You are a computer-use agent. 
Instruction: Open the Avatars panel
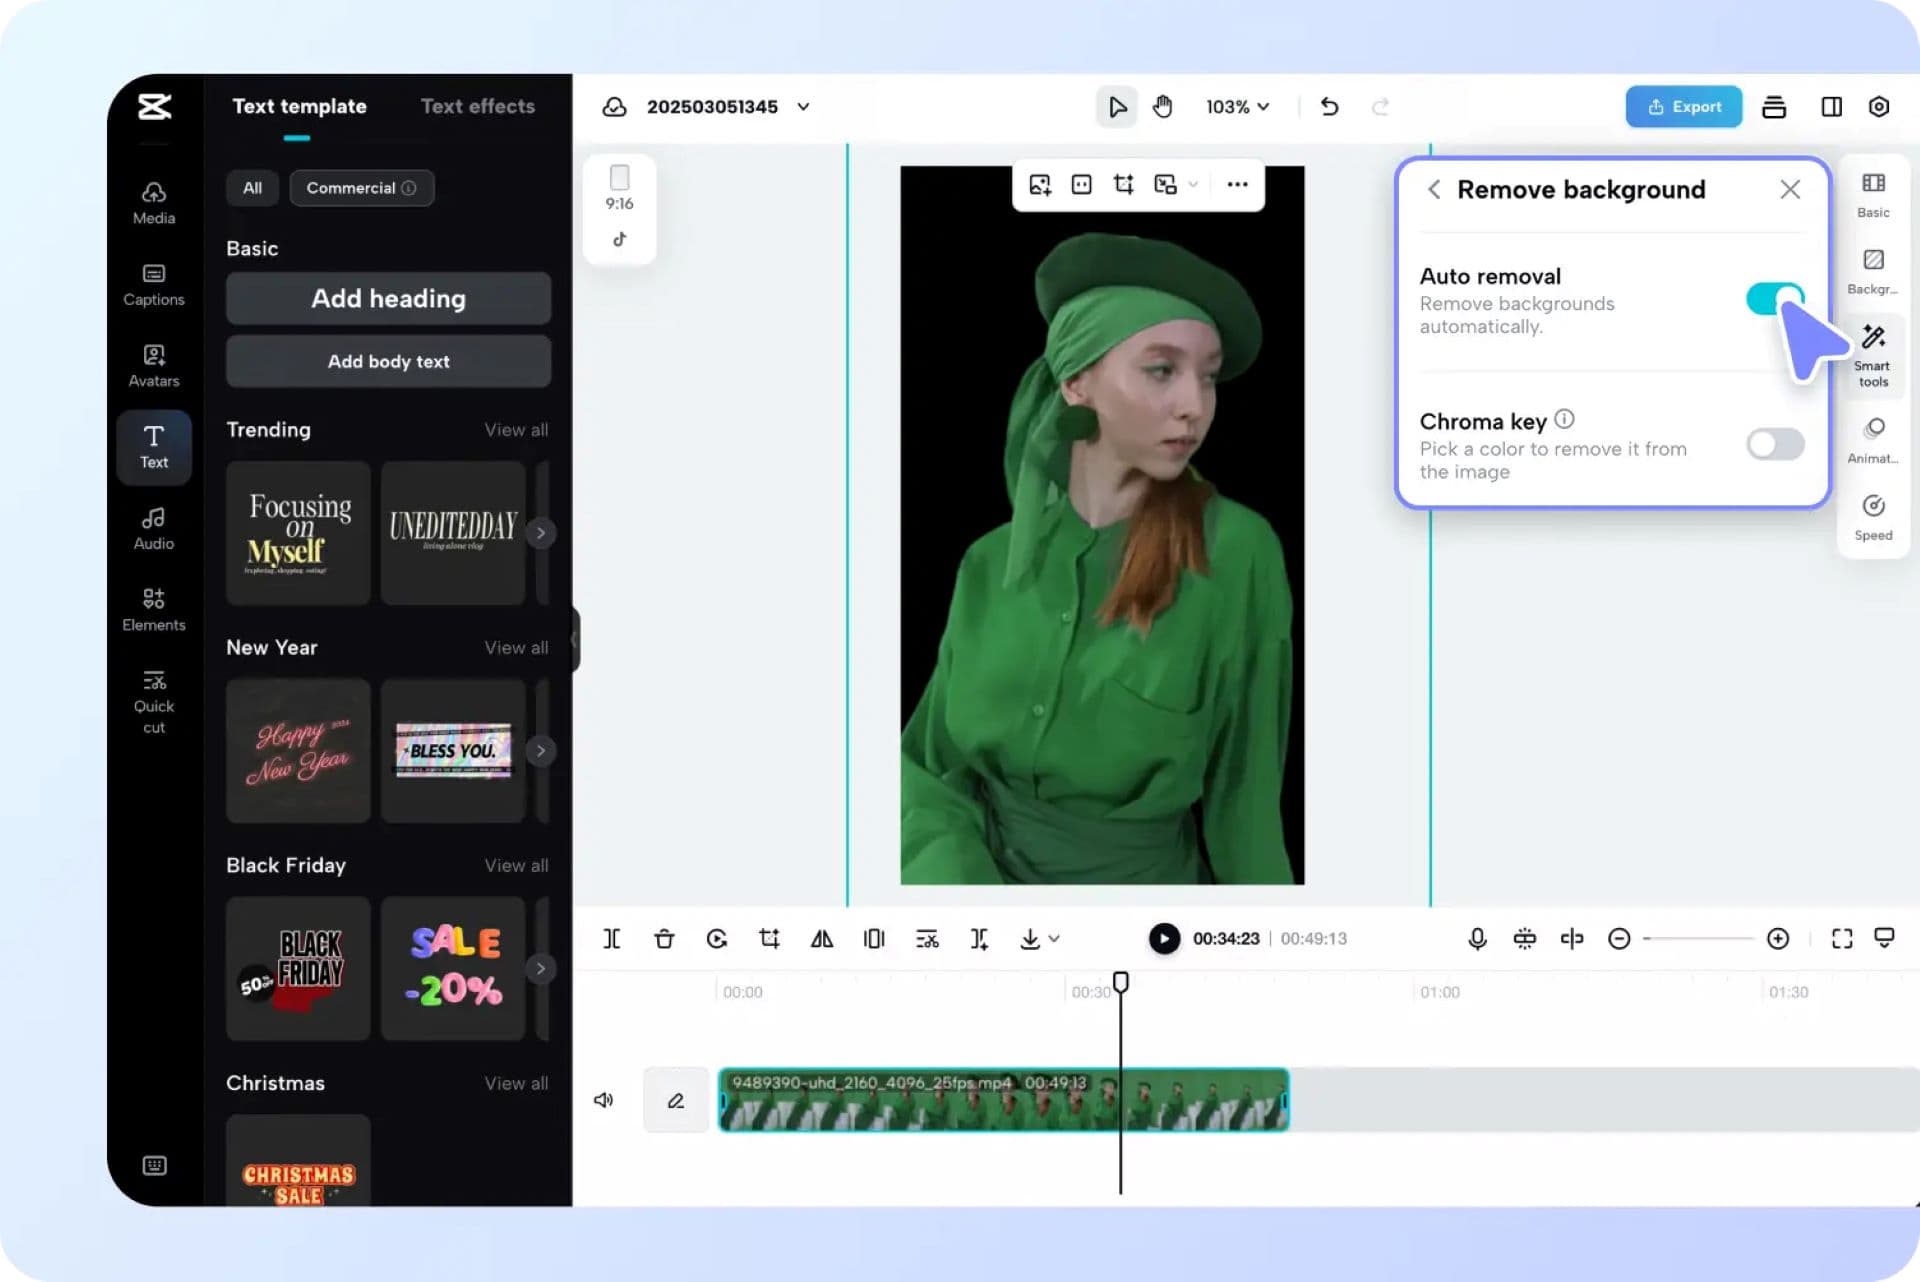[153, 365]
